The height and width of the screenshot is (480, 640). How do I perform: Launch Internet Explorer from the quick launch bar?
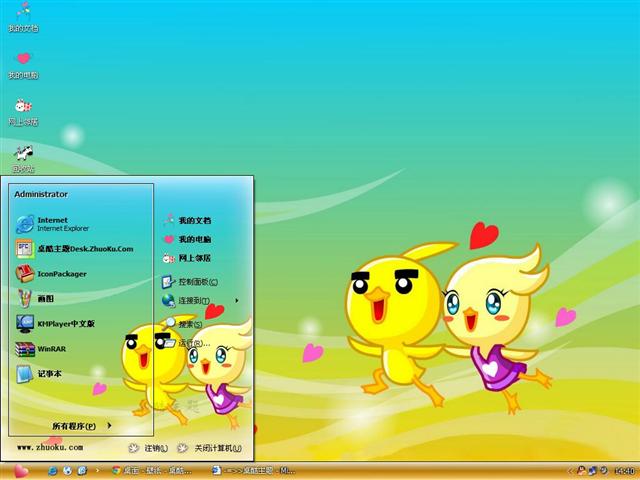point(52,471)
